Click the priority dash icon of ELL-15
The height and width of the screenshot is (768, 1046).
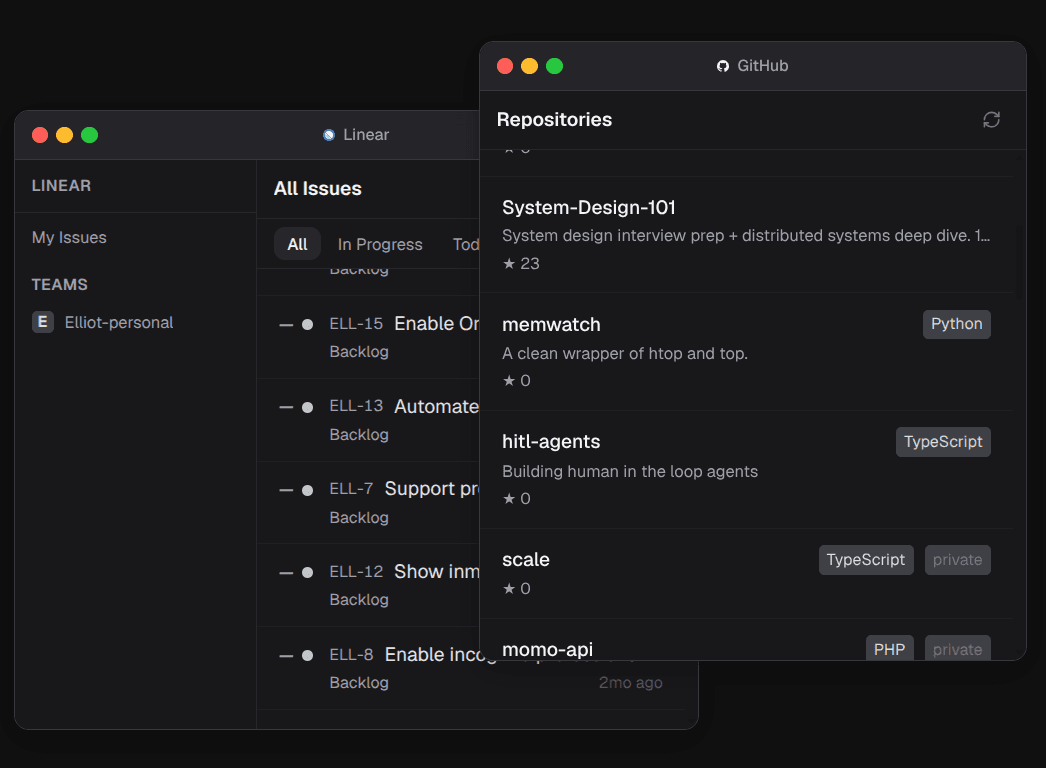tap(286, 325)
